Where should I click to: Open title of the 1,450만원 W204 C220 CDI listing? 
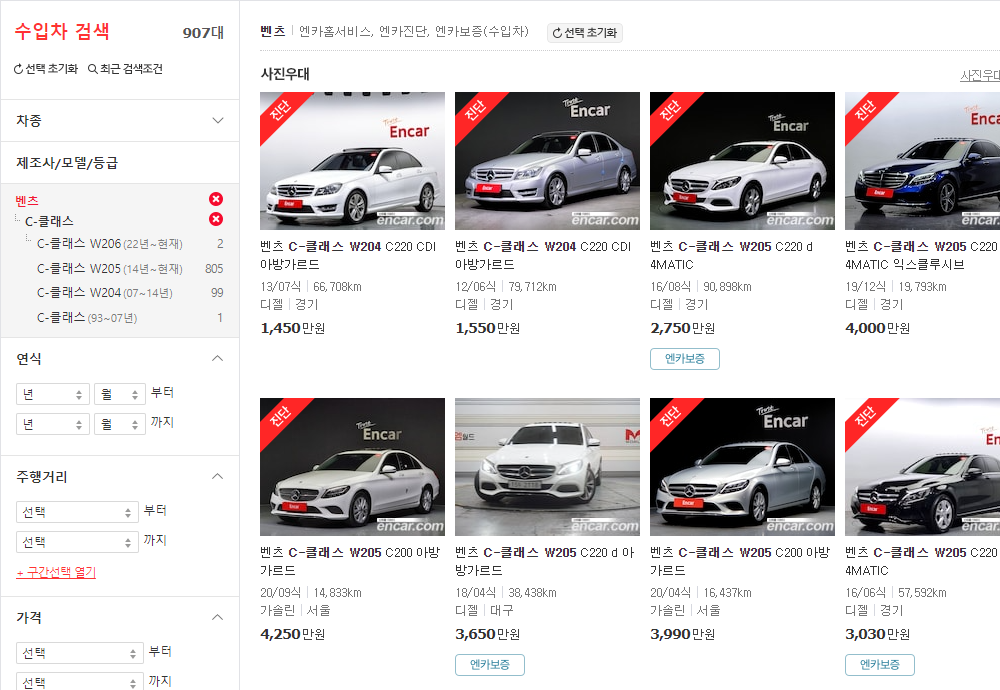[349, 255]
